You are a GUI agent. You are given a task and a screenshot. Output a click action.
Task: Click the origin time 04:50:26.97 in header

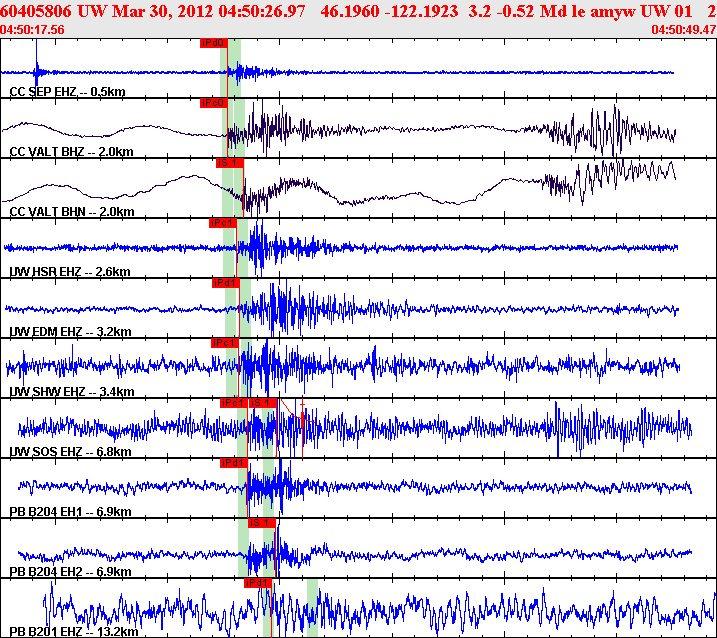click(262, 11)
